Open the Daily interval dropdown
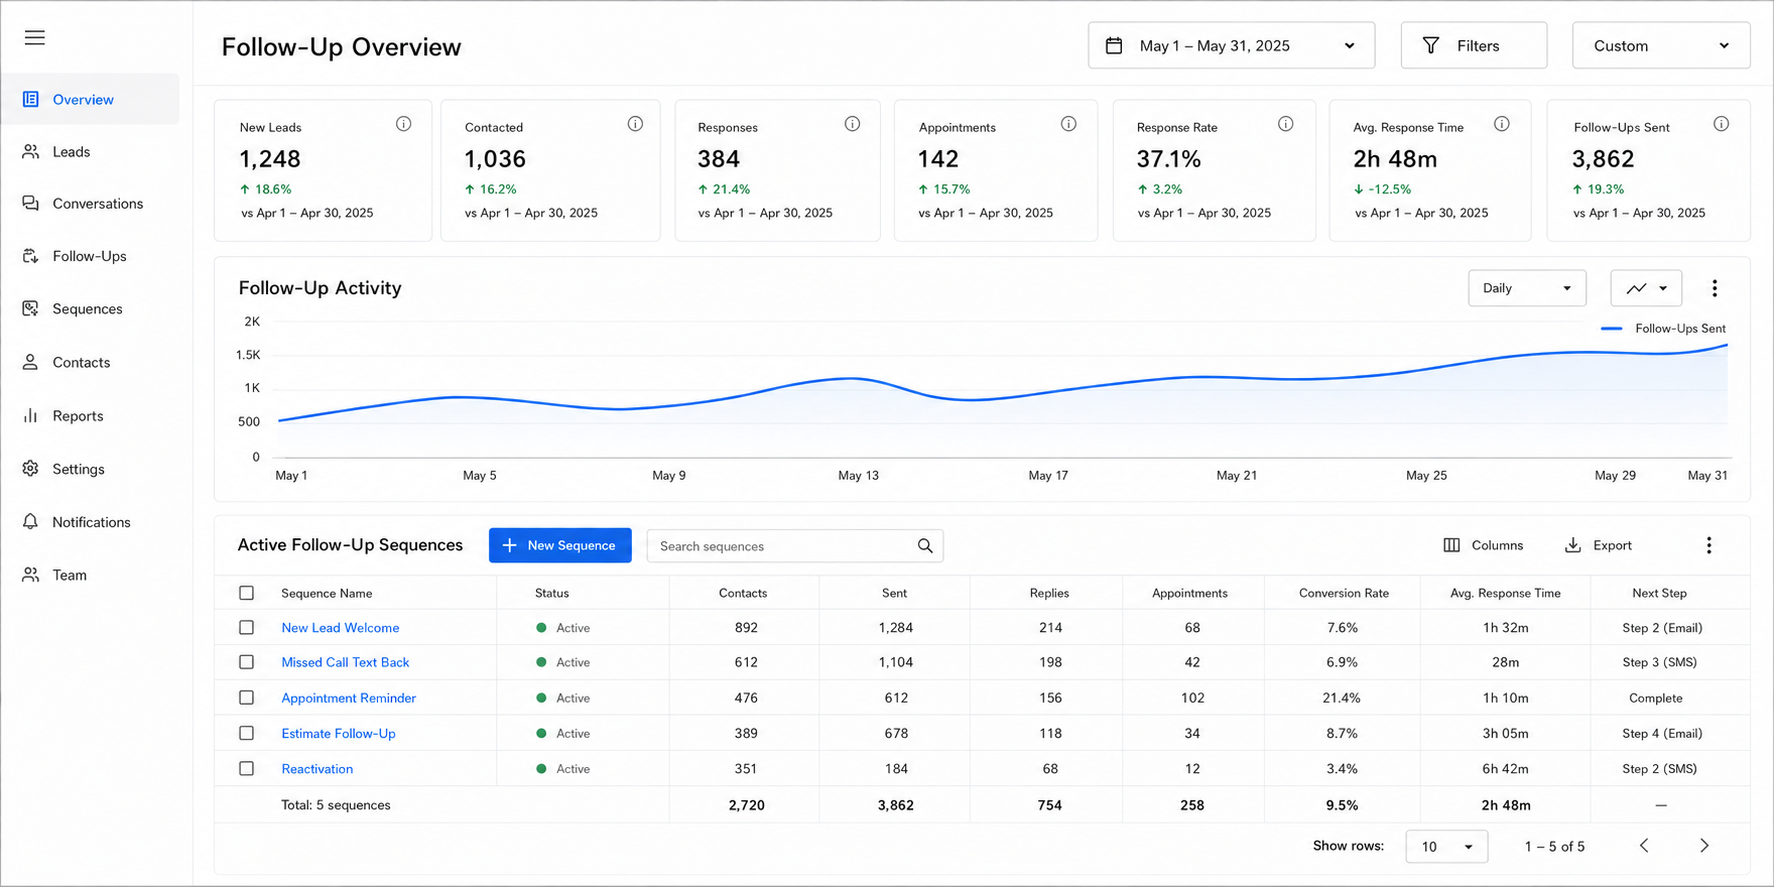This screenshot has height=887, width=1774. click(1527, 288)
